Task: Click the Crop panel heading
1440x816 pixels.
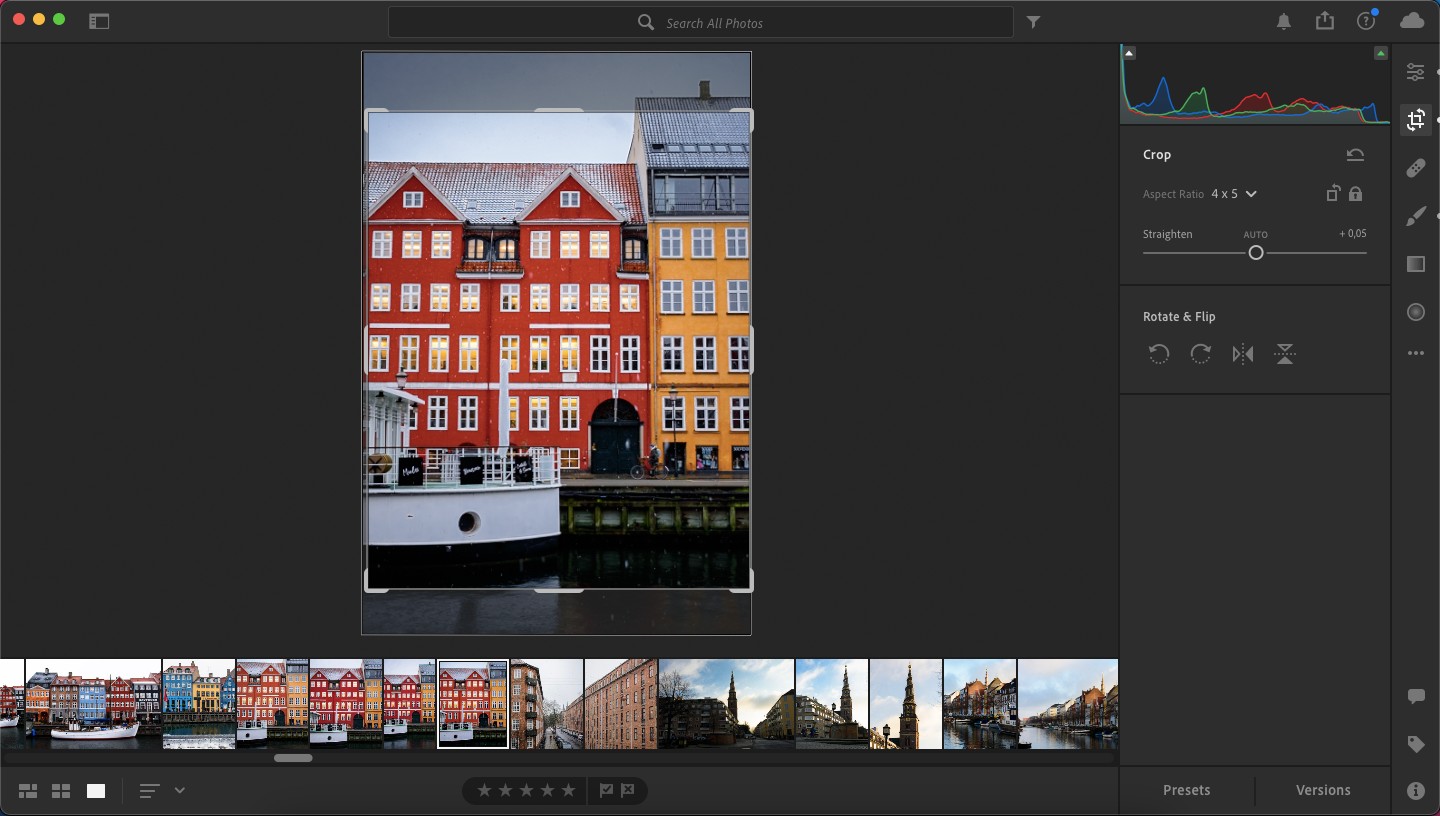Action: point(1157,155)
